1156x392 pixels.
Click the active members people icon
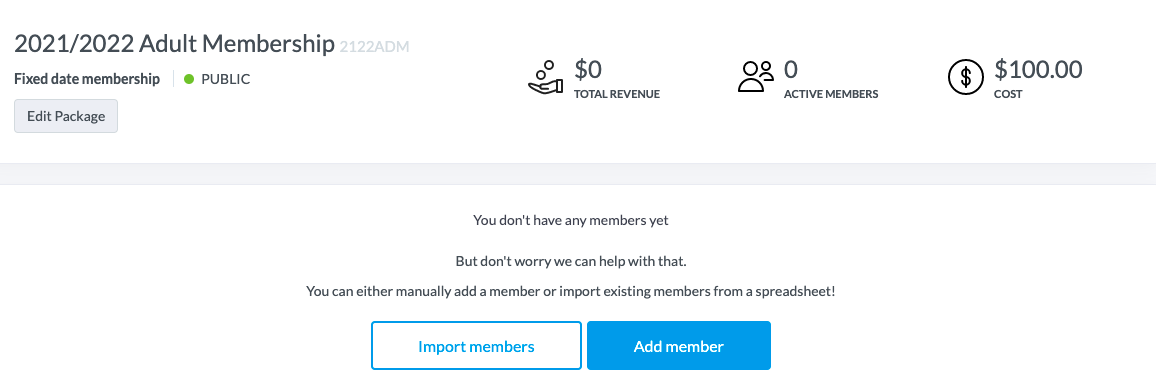click(x=756, y=77)
